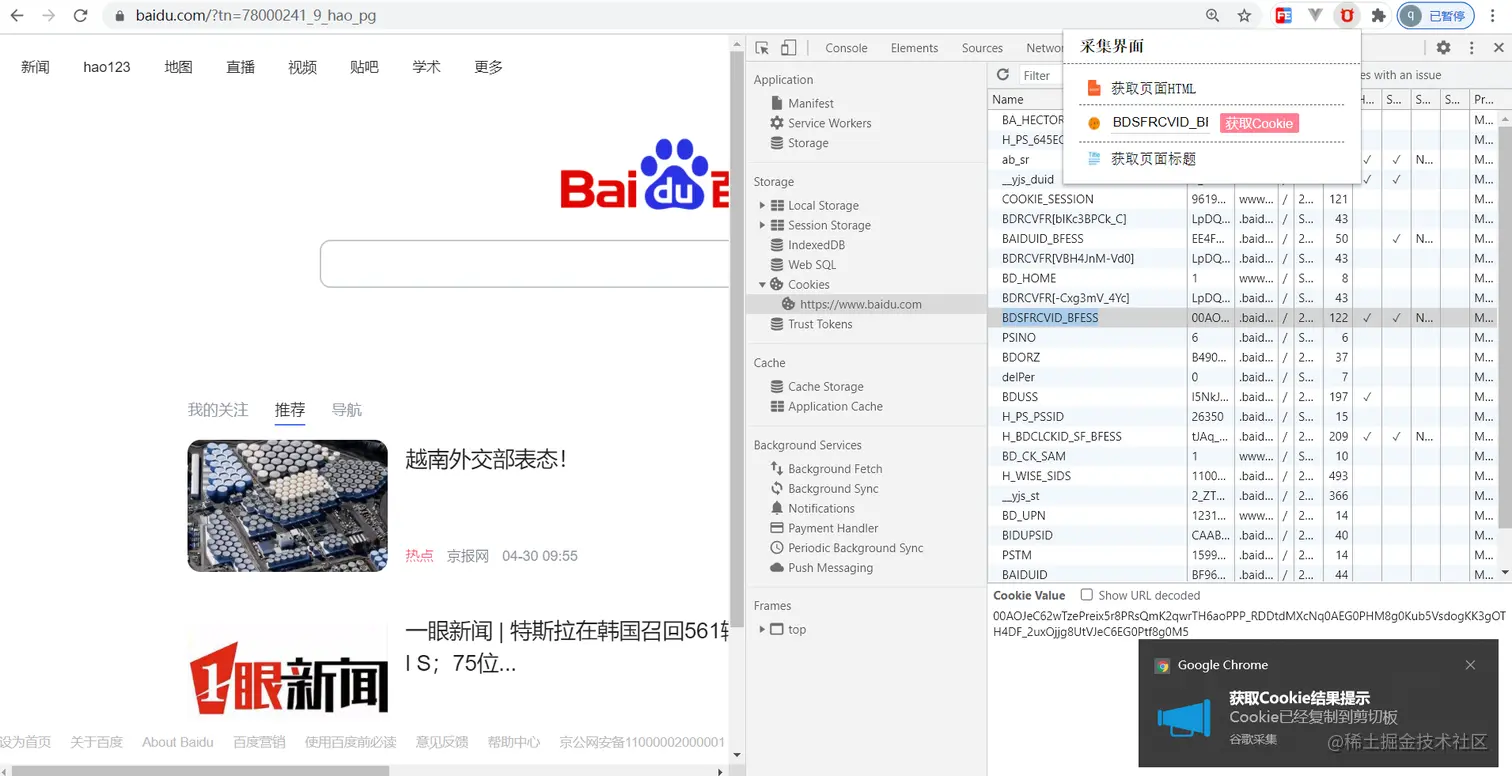Screen dimensions: 1512x776
Task: Expand the Session Storage tree node
Action: click(x=762, y=225)
